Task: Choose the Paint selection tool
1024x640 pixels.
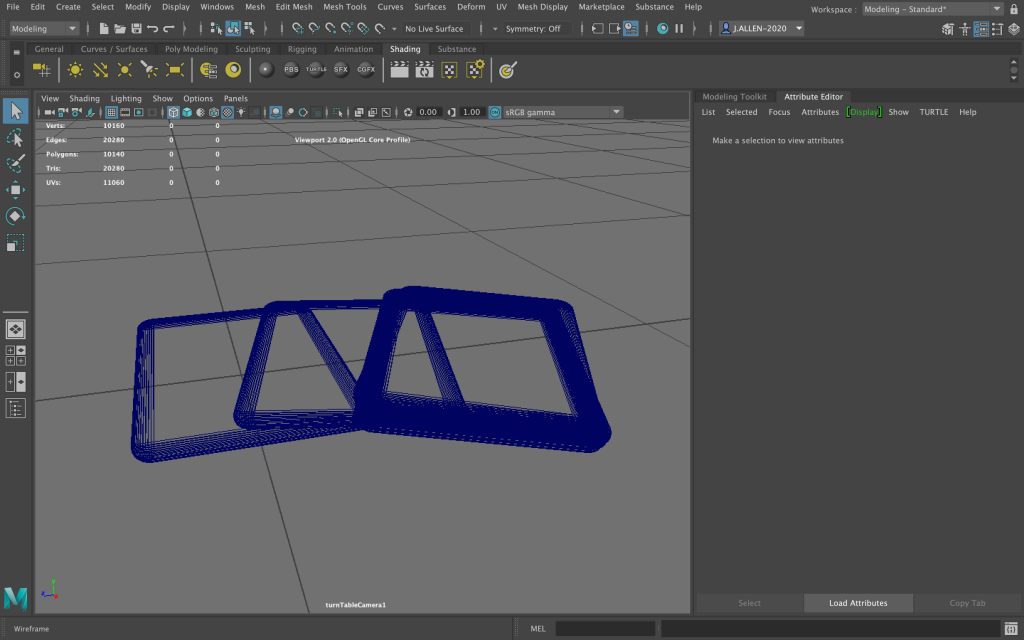Action: [15, 163]
